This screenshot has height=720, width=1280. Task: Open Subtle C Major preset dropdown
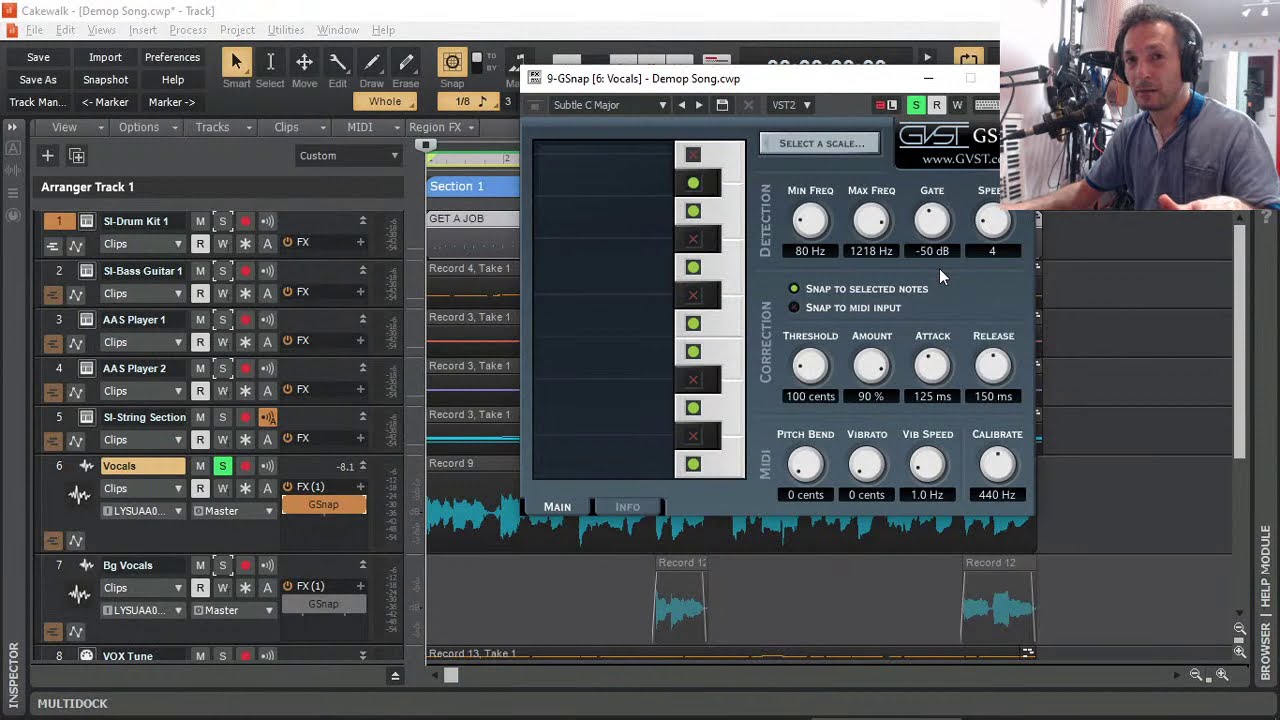coord(609,105)
